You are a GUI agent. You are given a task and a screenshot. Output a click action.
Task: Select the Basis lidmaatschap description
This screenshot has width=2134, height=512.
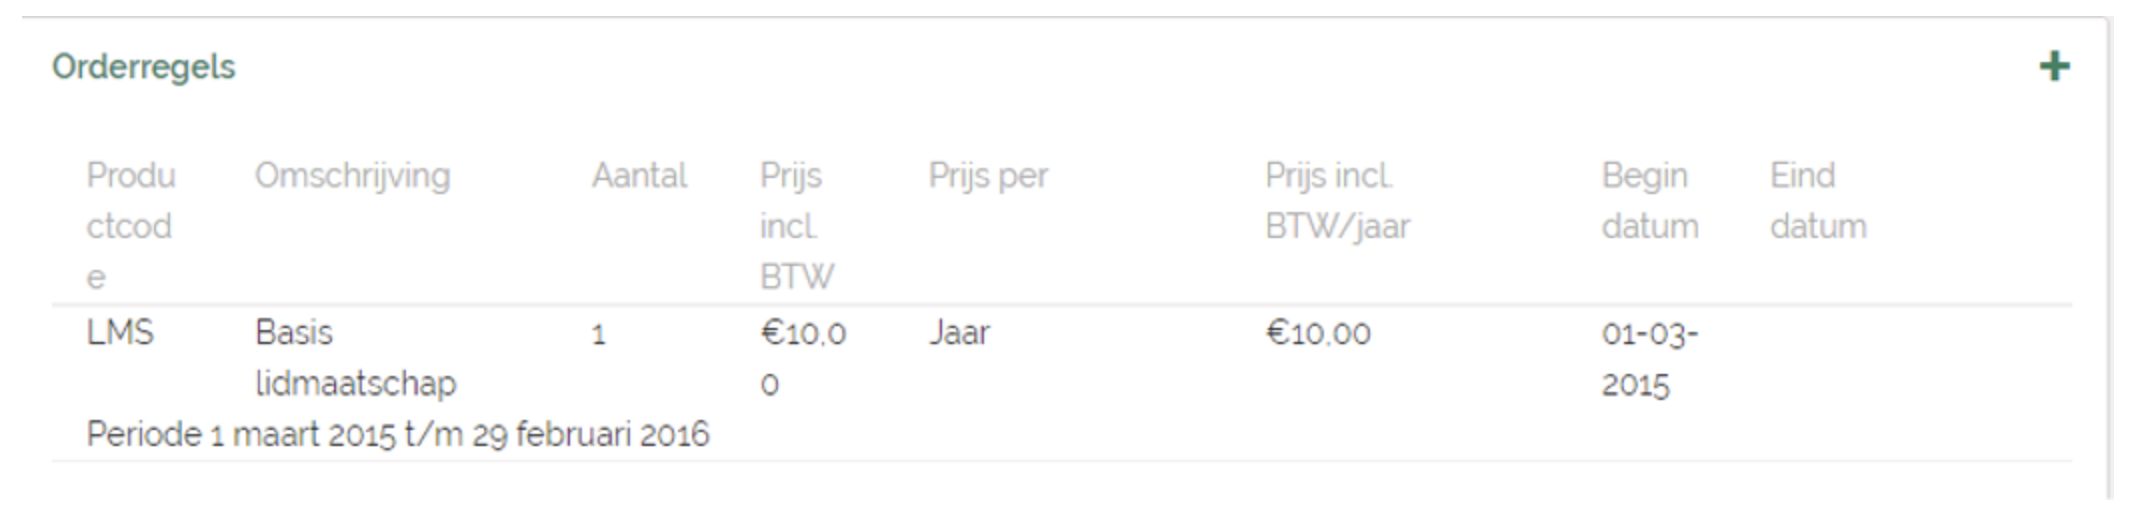(x=355, y=358)
